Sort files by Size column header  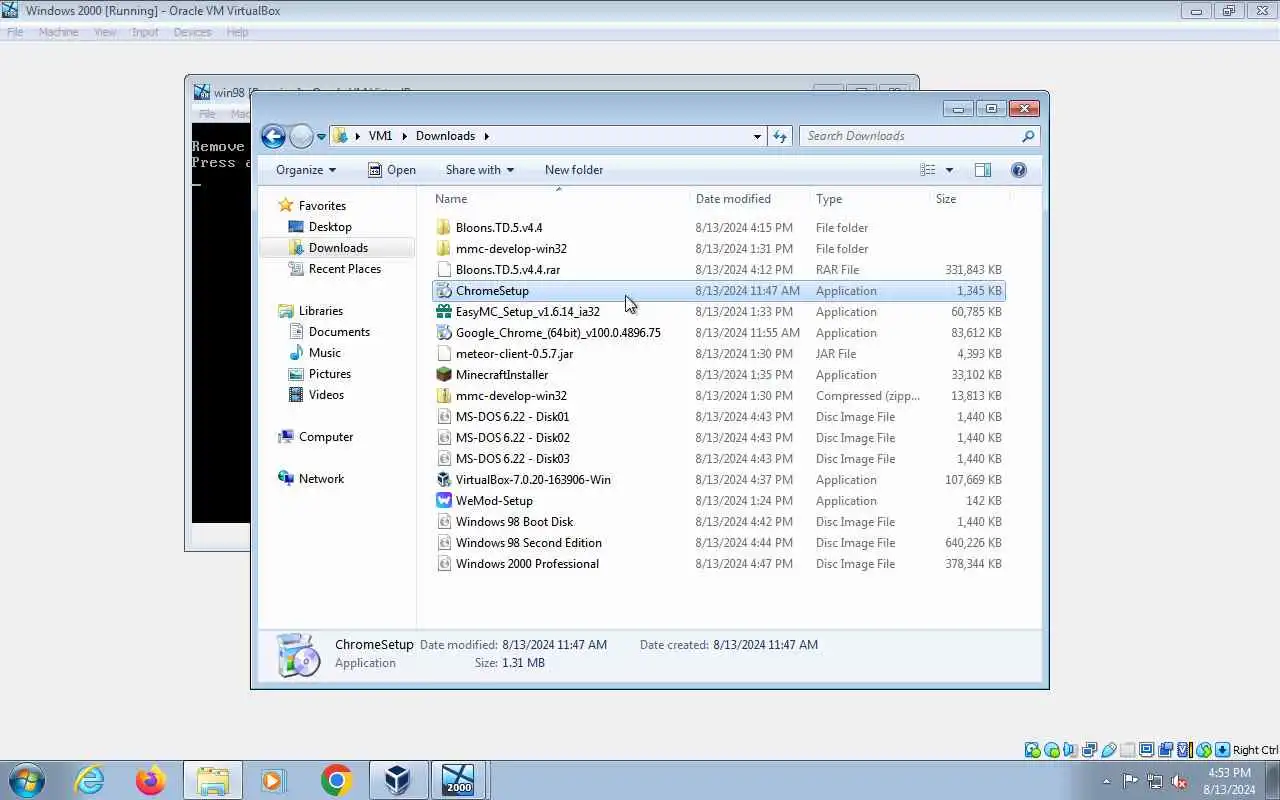coord(968,199)
